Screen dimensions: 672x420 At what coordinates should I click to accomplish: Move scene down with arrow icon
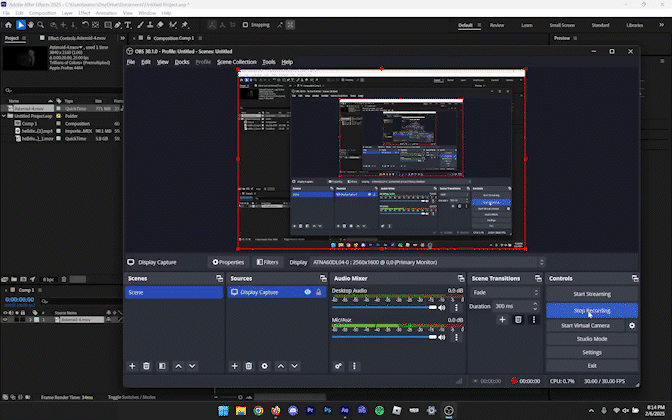[192, 366]
